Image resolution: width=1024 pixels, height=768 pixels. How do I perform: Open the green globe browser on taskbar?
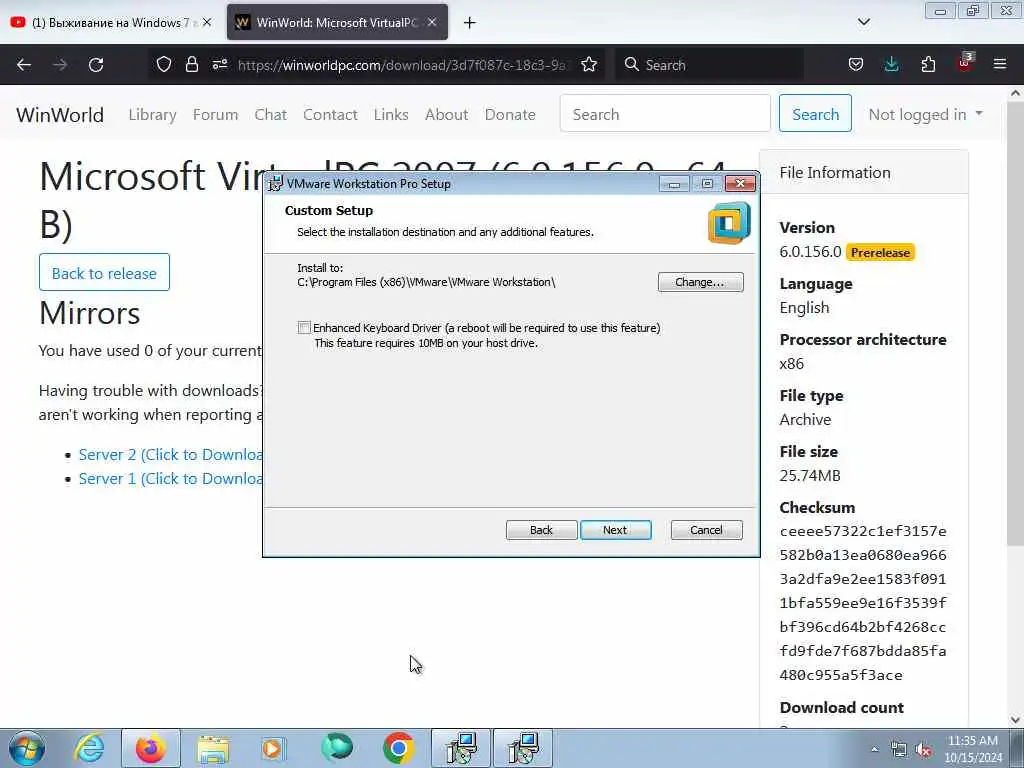pyautogui.click(x=336, y=748)
